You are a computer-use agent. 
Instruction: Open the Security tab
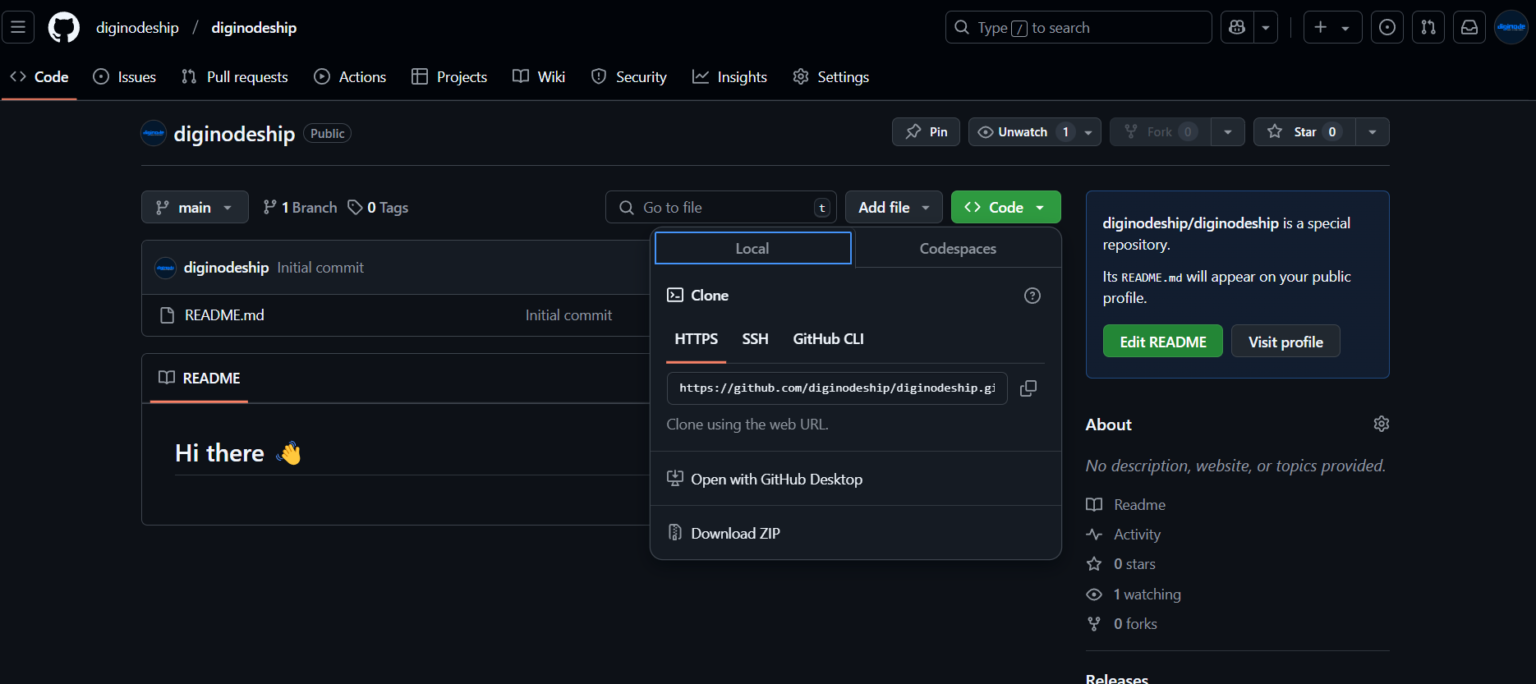click(x=628, y=76)
